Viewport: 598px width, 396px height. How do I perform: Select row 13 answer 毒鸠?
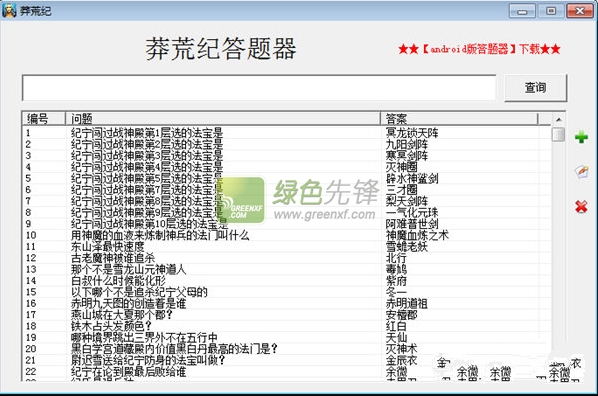(286, 269)
